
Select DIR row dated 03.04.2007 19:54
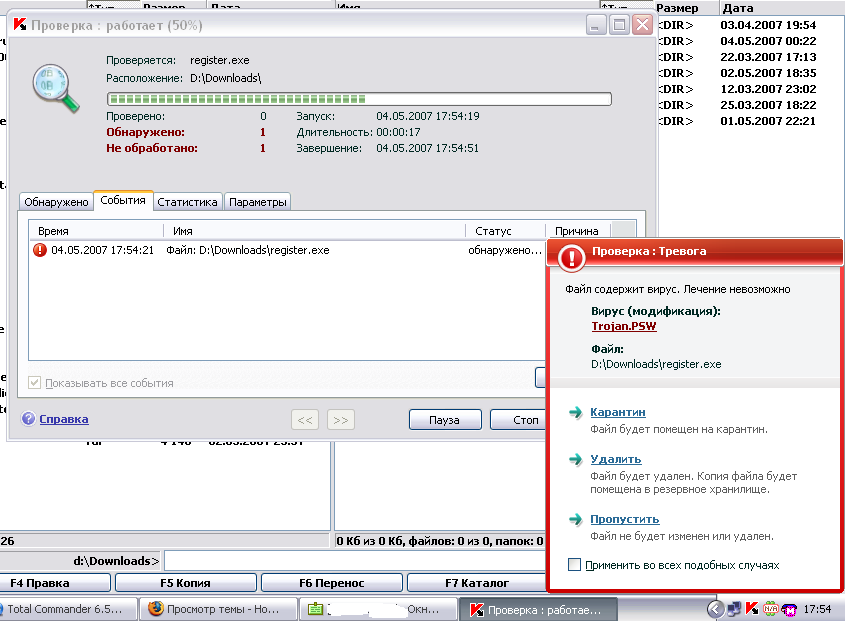(x=749, y=25)
